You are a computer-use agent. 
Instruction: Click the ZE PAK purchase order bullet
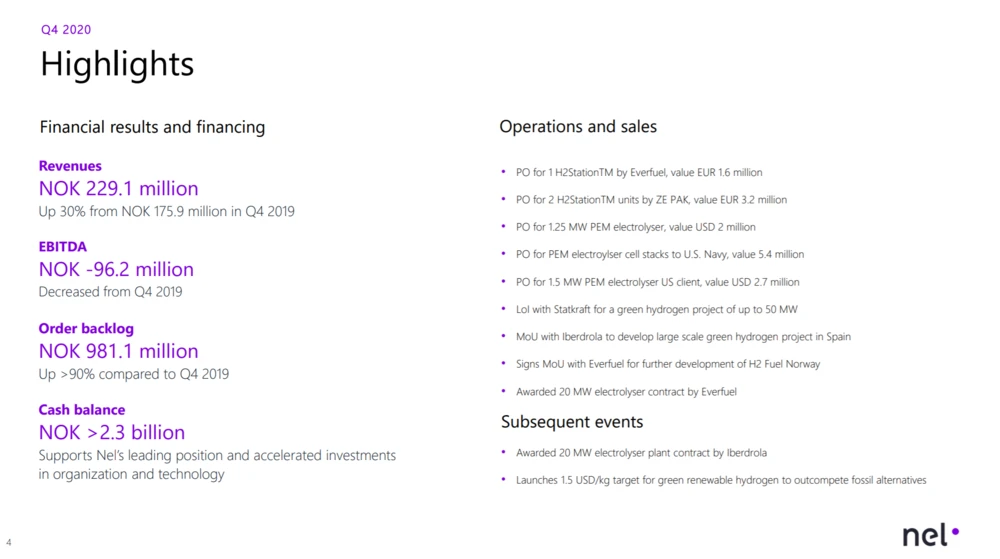point(651,200)
